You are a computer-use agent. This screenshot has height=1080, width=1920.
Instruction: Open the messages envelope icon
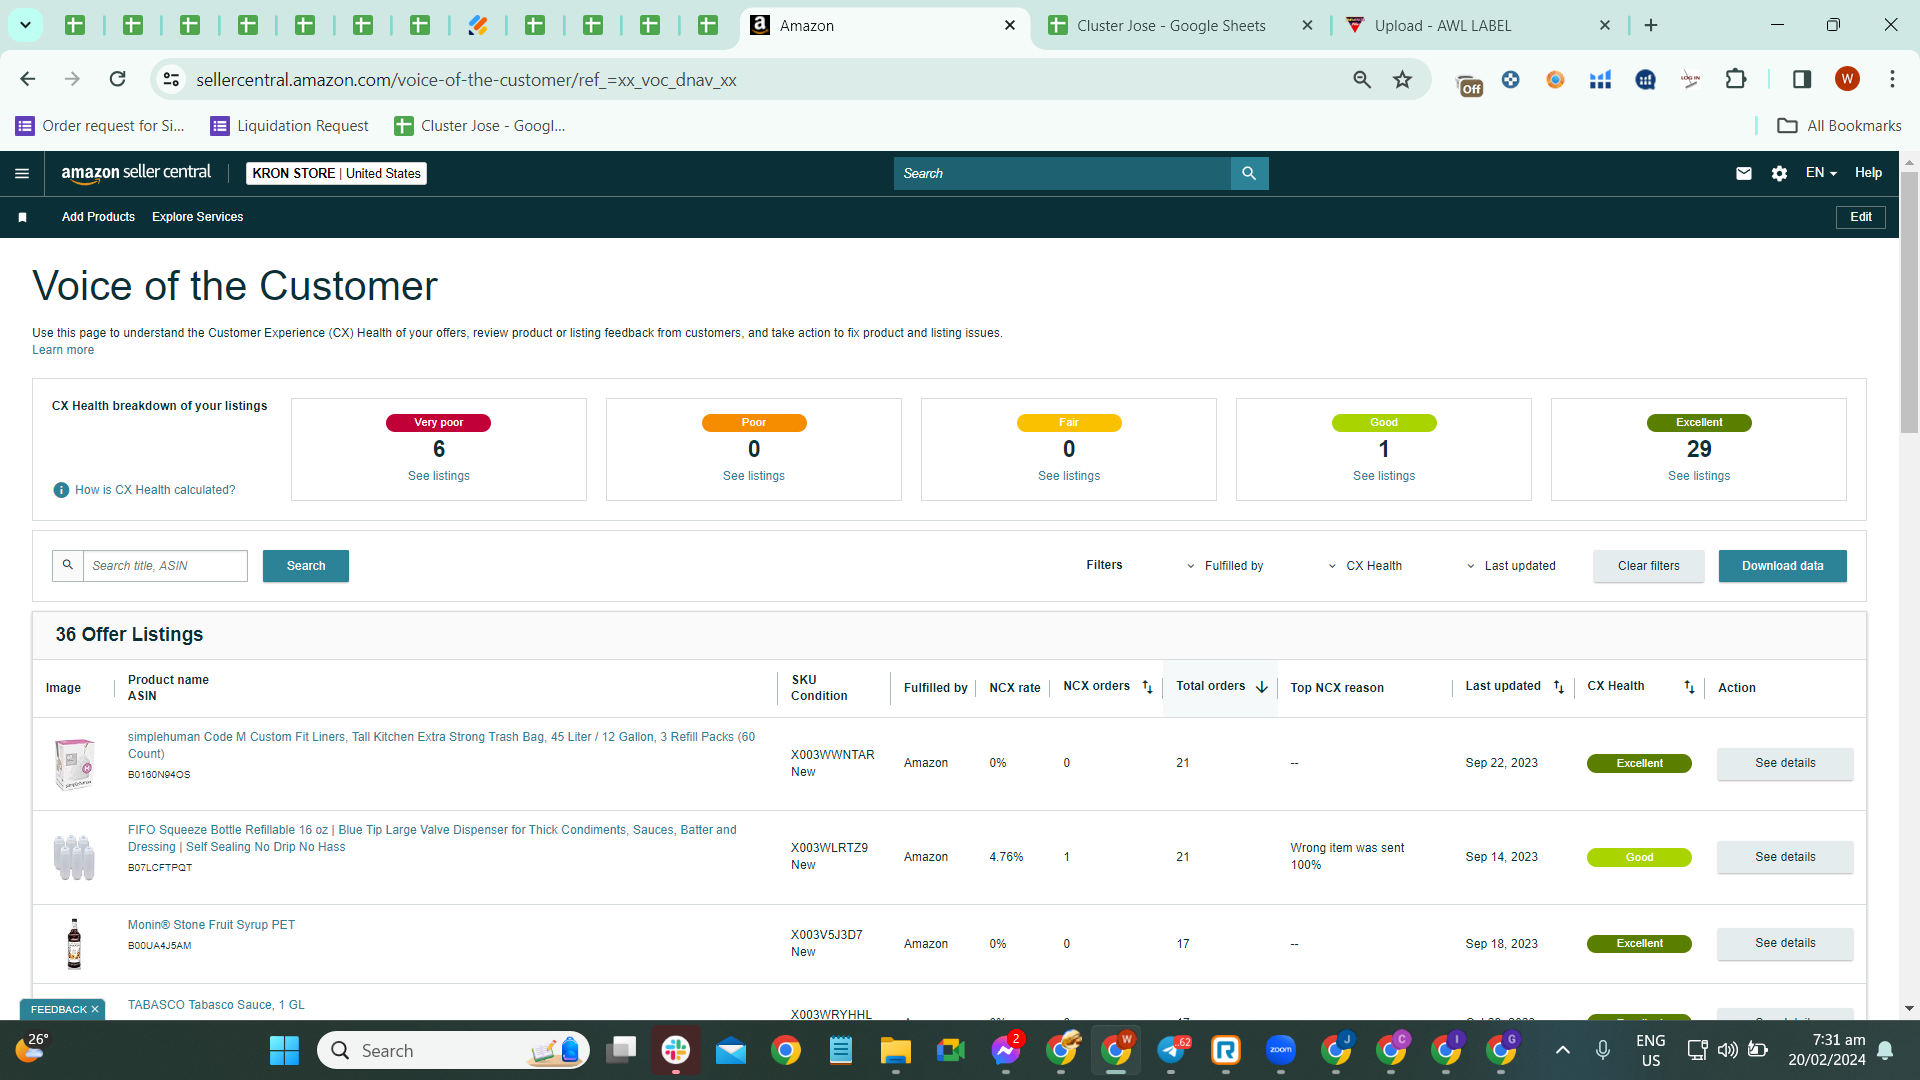pyautogui.click(x=1744, y=173)
